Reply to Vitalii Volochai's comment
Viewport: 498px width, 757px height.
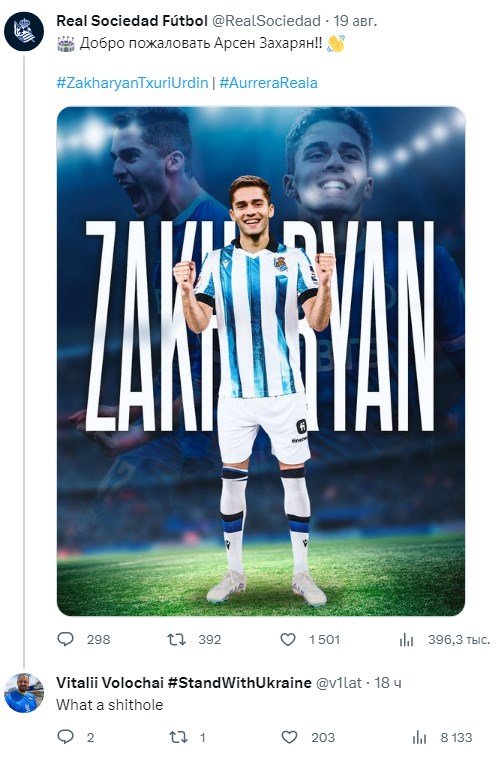click(66, 737)
